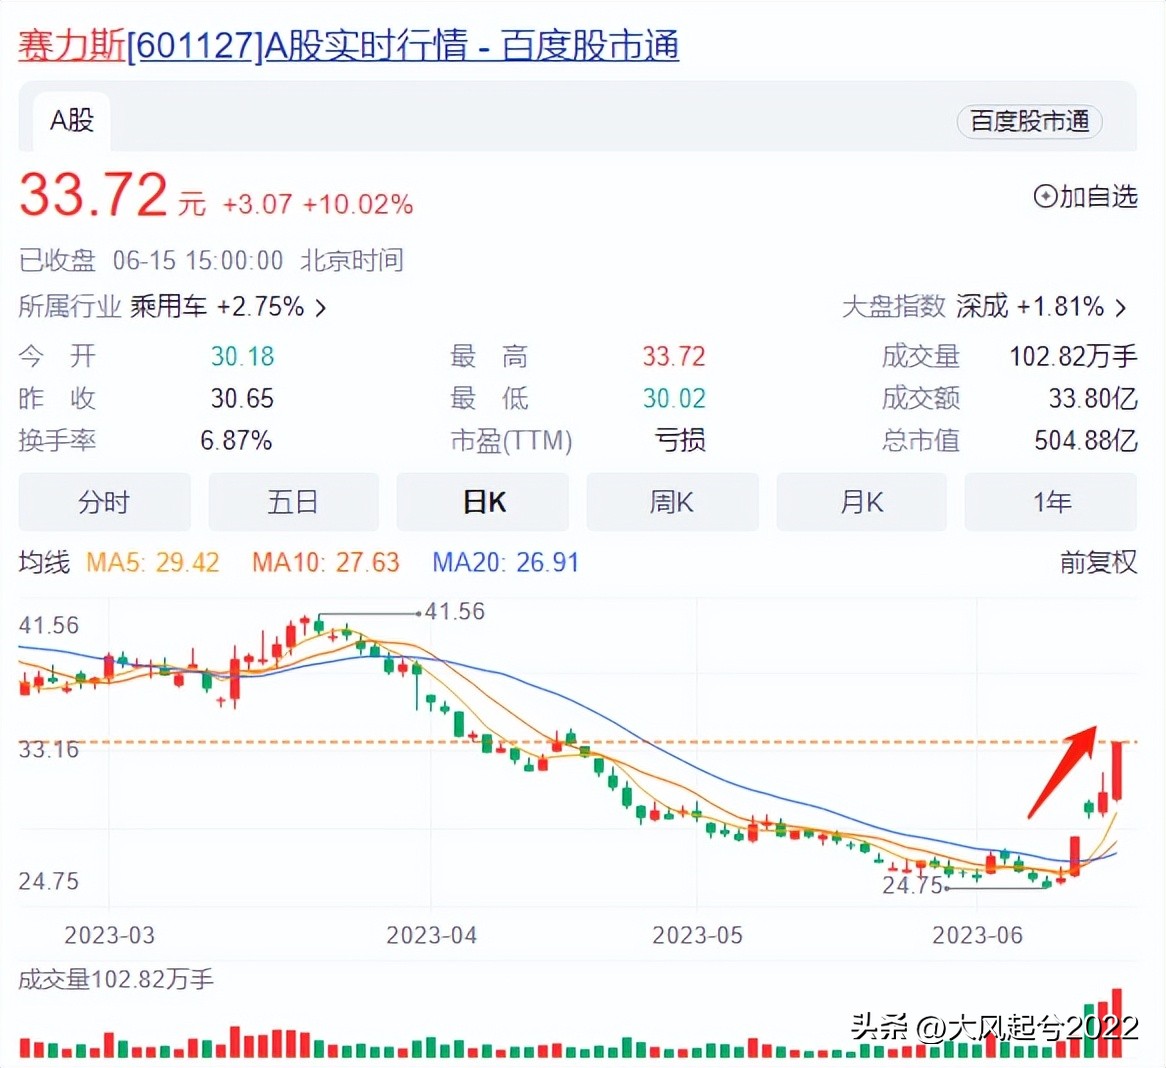The image size is (1166, 1068).
Task: Toggle the MA10 moving average line
Action: [x=324, y=562]
